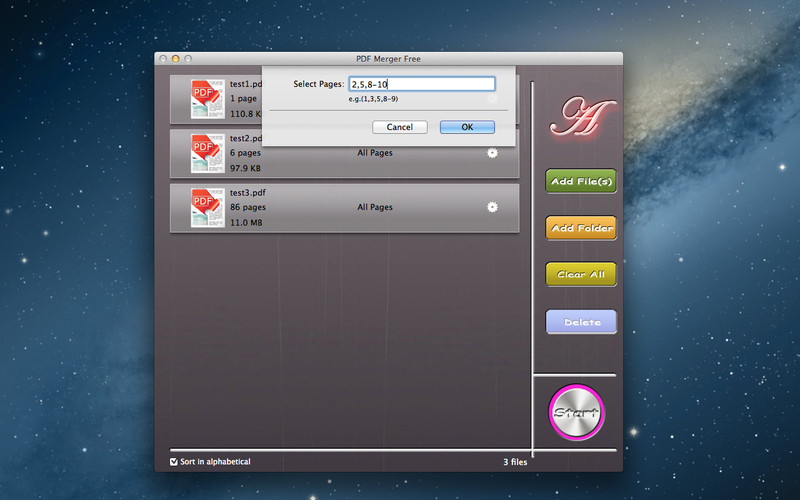Click the PDF Merger Free window title
This screenshot has height=500, width=800.
pos(388,59)
